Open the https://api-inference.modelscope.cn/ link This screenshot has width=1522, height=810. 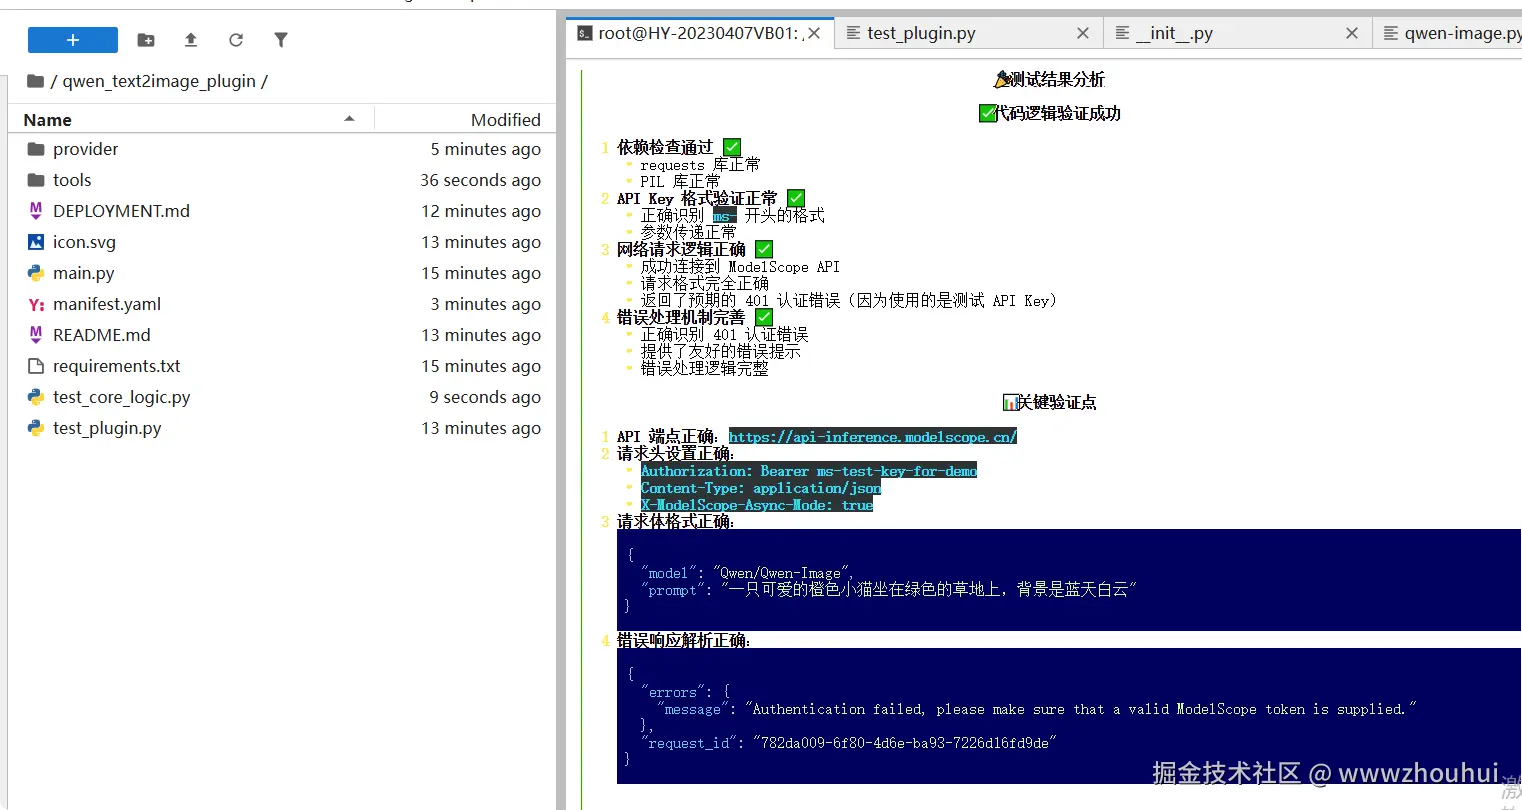click(x=872, y=436)
